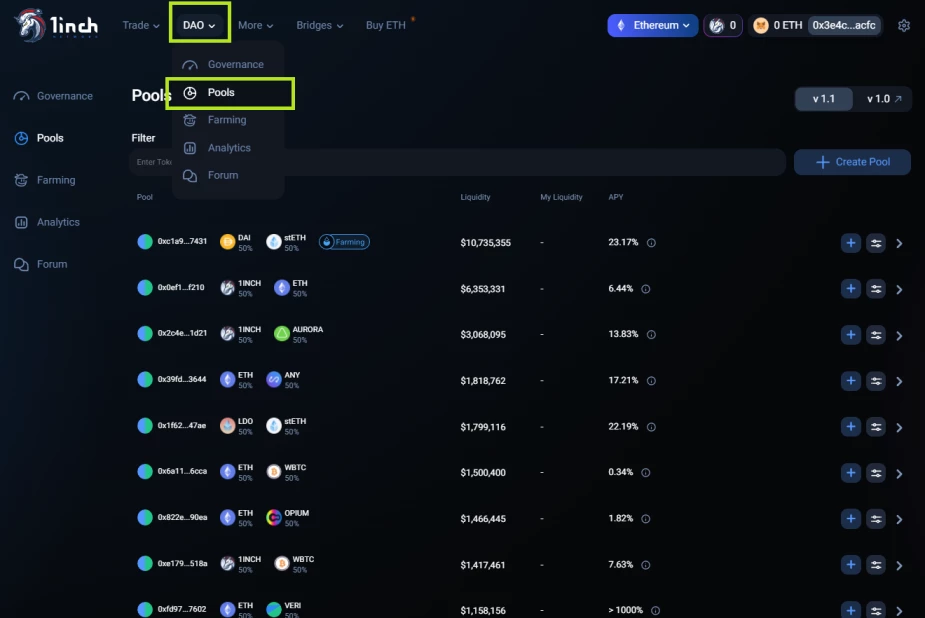The height and width of the screenshot is (618, 925).
Task: Show APY info for 0.34% pool
Action: point(645,472)
